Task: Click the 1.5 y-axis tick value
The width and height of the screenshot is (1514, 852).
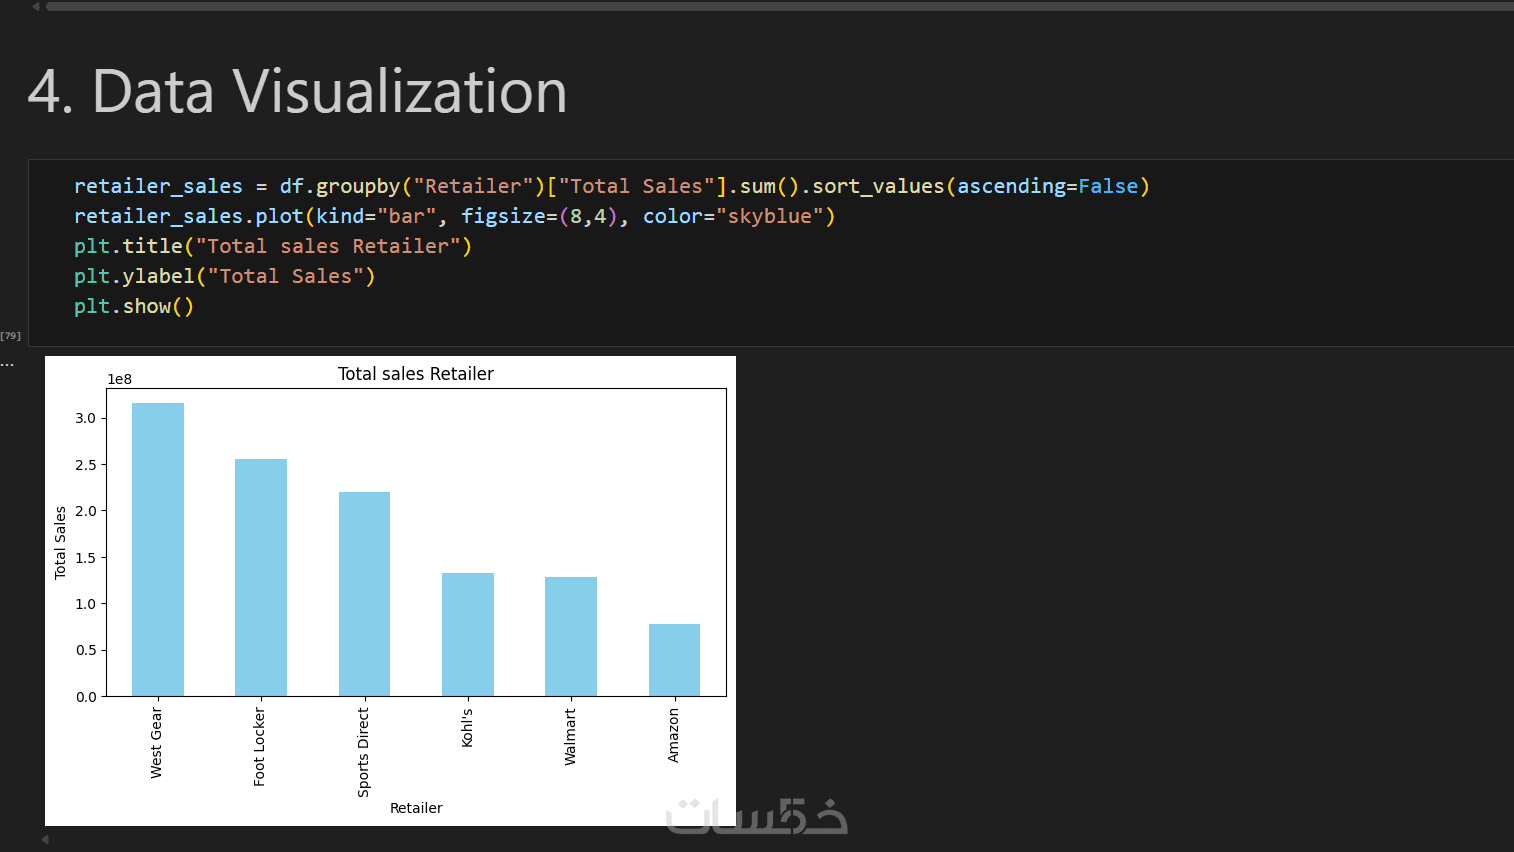Action: click(x=86, y=558)
